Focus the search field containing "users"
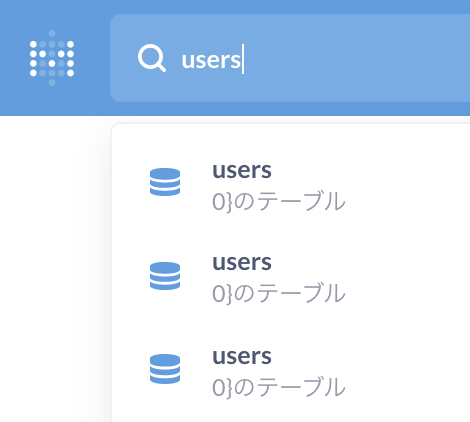This screenshot has height=422, width=470. 290,58
